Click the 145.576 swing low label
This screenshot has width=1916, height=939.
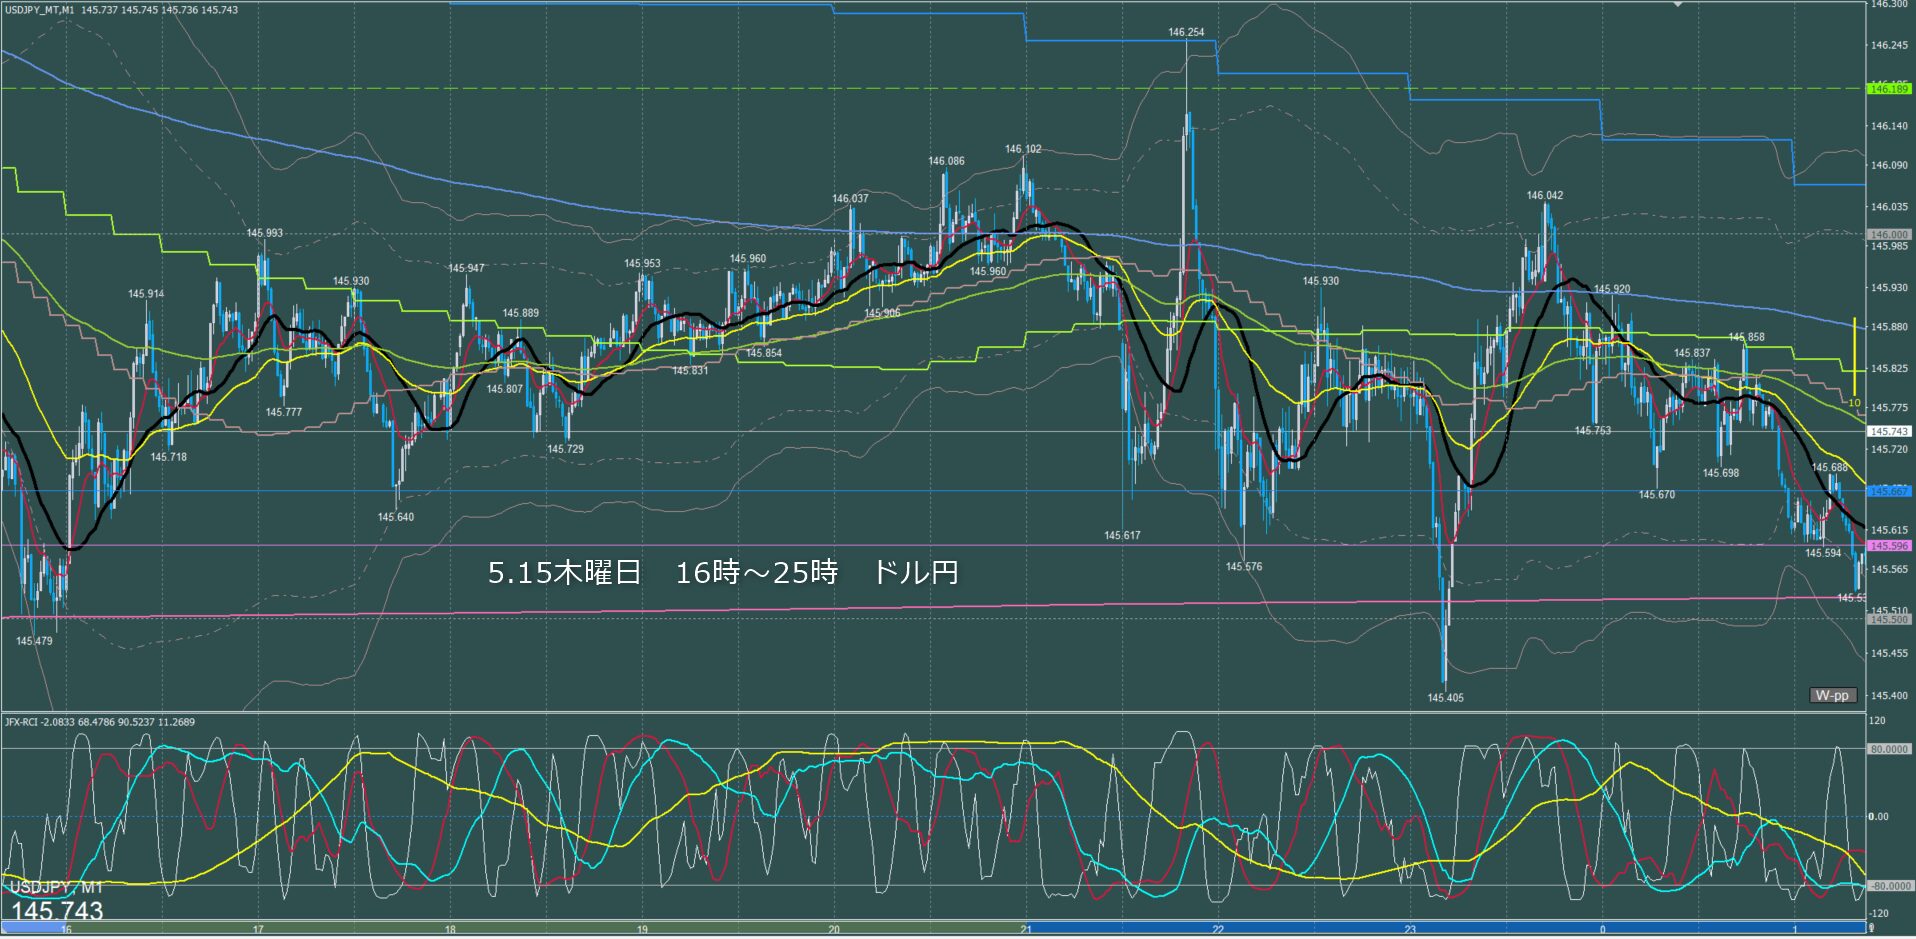(x=1244, y=566)
